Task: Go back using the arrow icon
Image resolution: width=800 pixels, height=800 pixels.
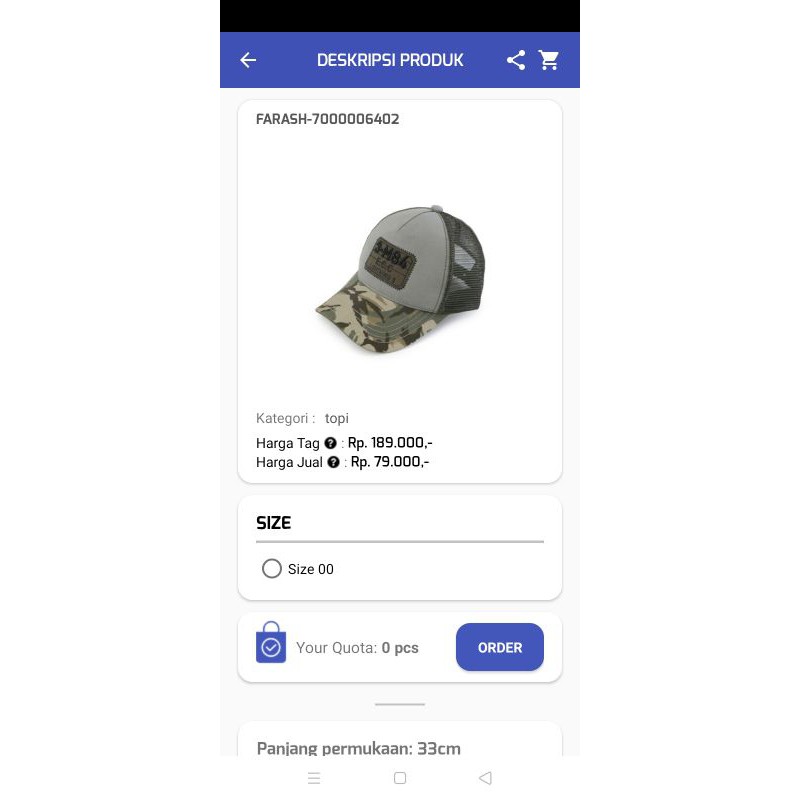Action: click(248, 60)
